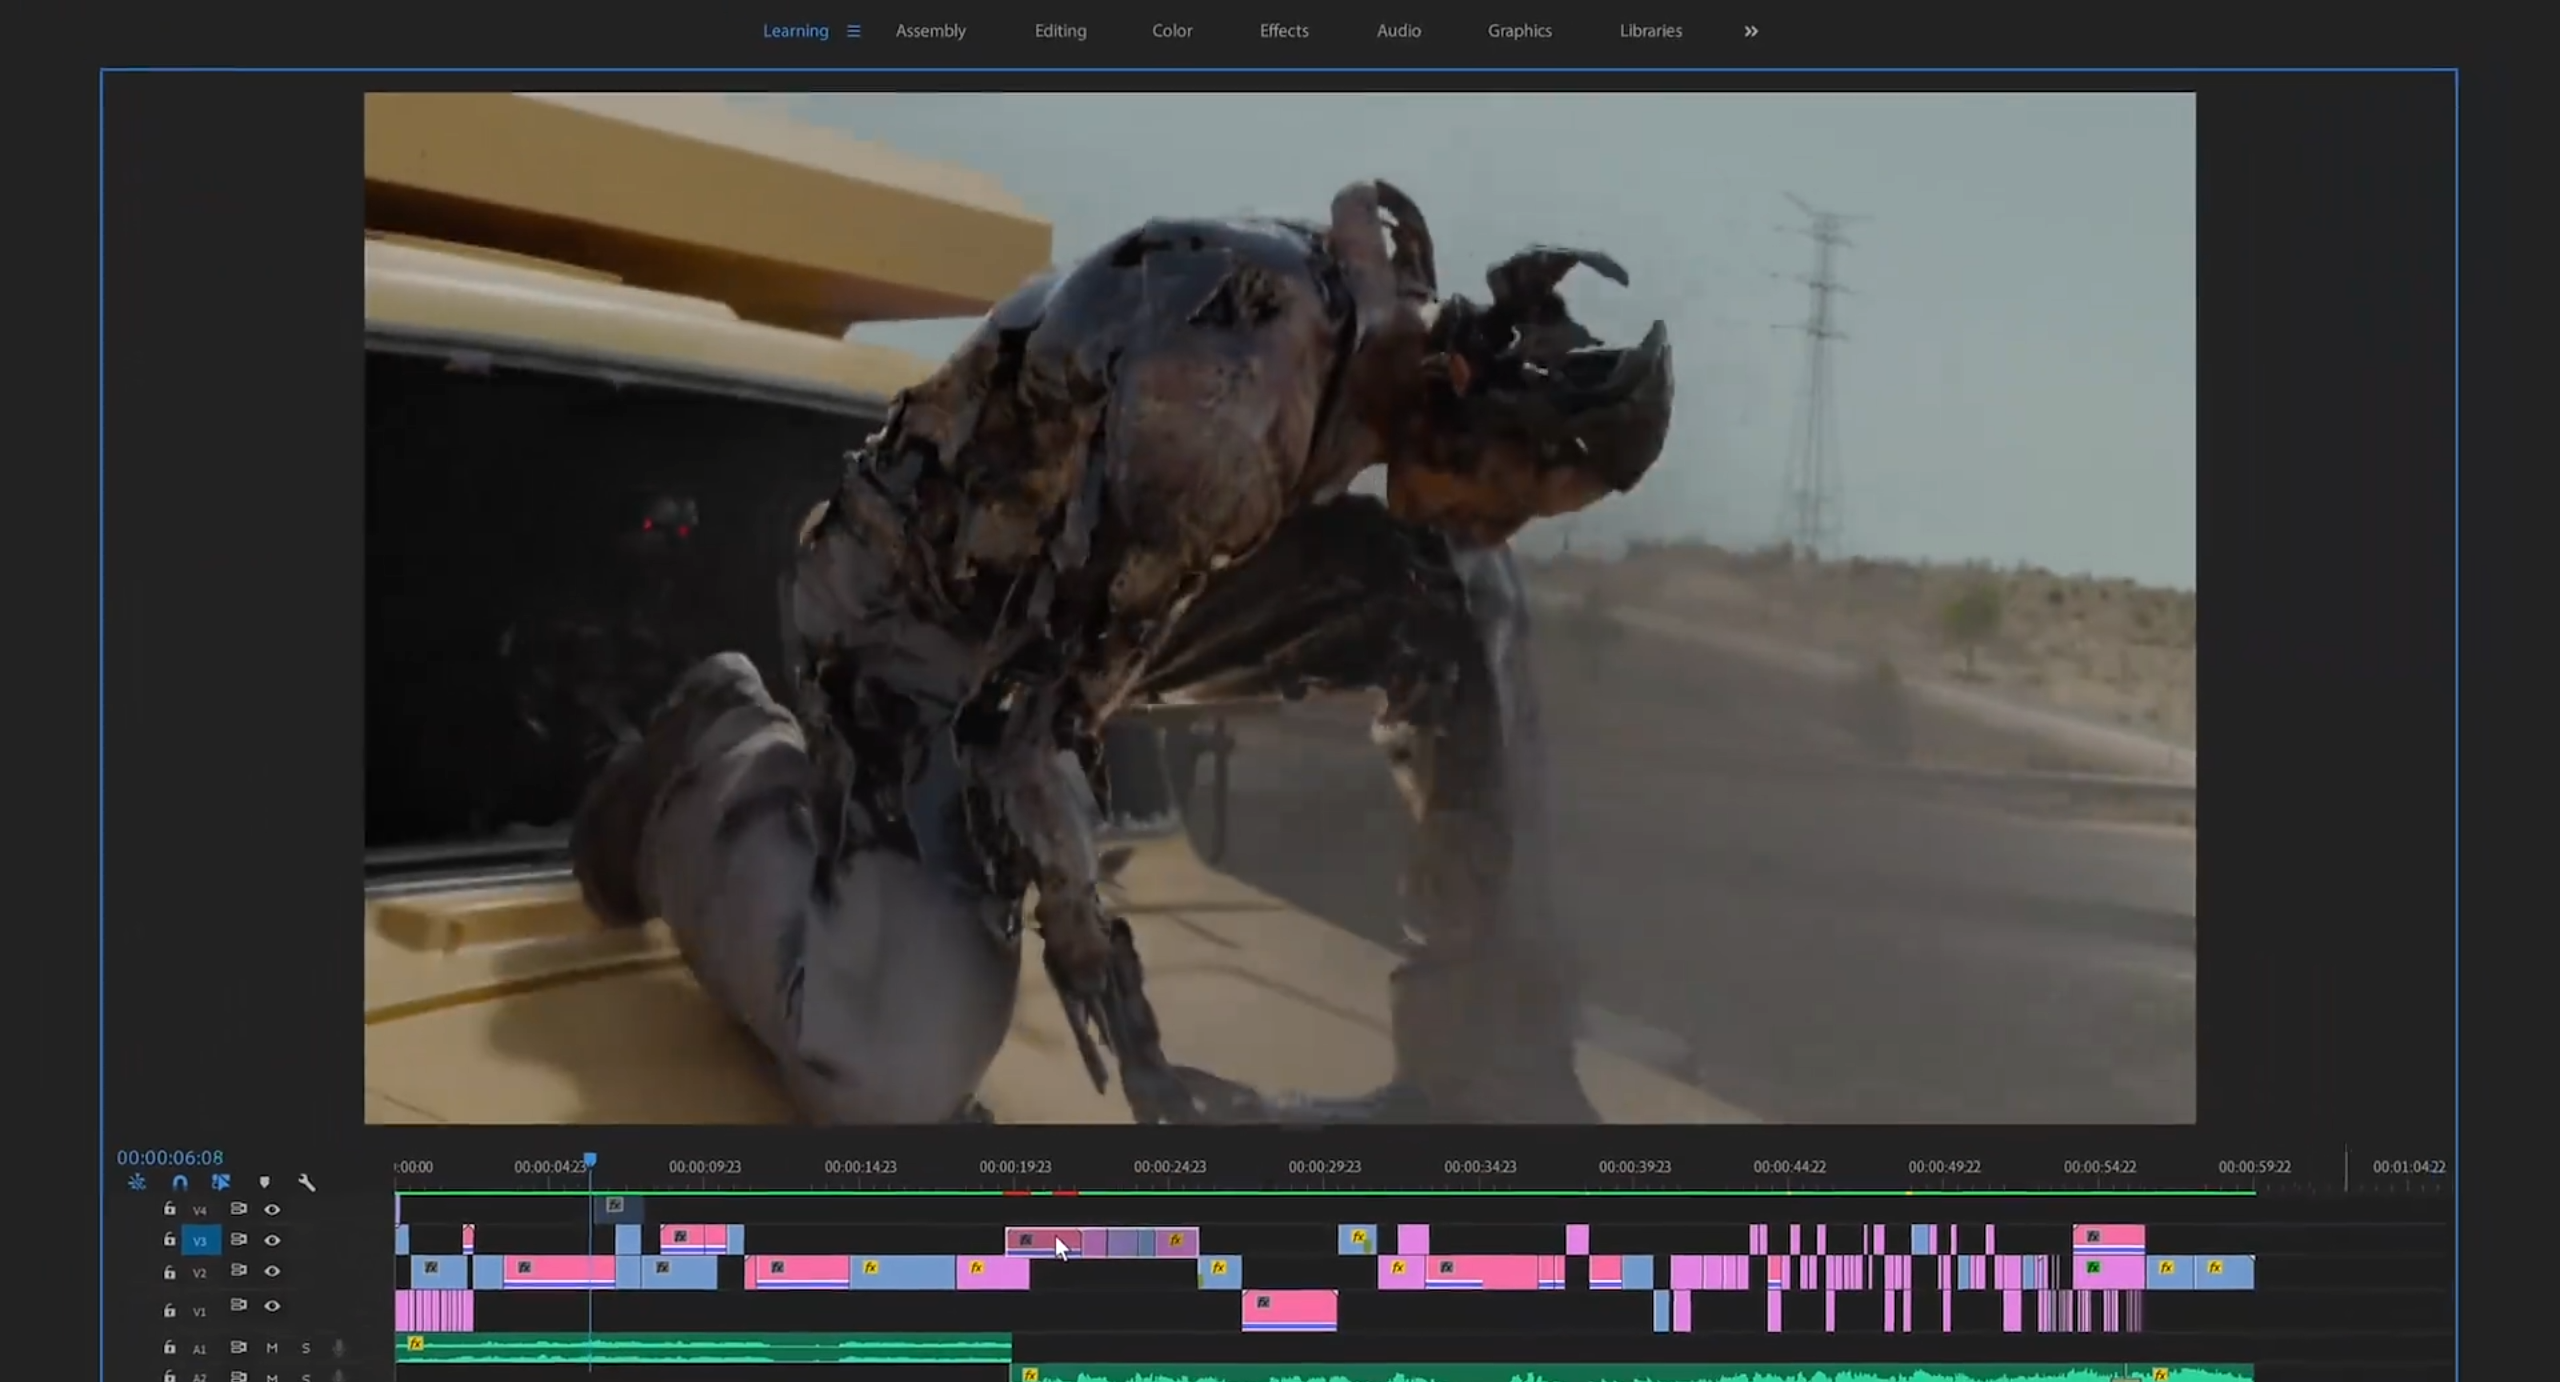Solo the A1 audio track
Screen dimensions: 2560x1382
click(306, 1348)
